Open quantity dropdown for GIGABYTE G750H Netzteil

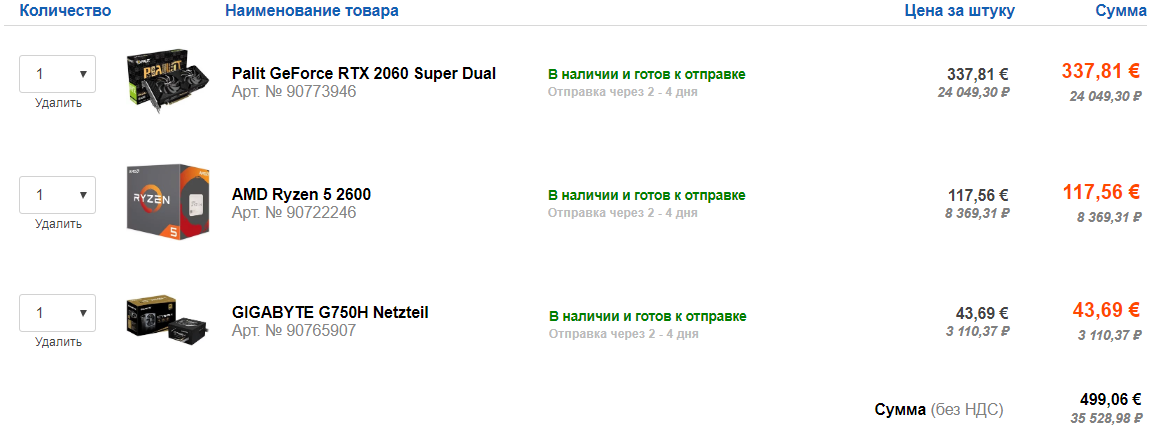click(x=57, y=313)
